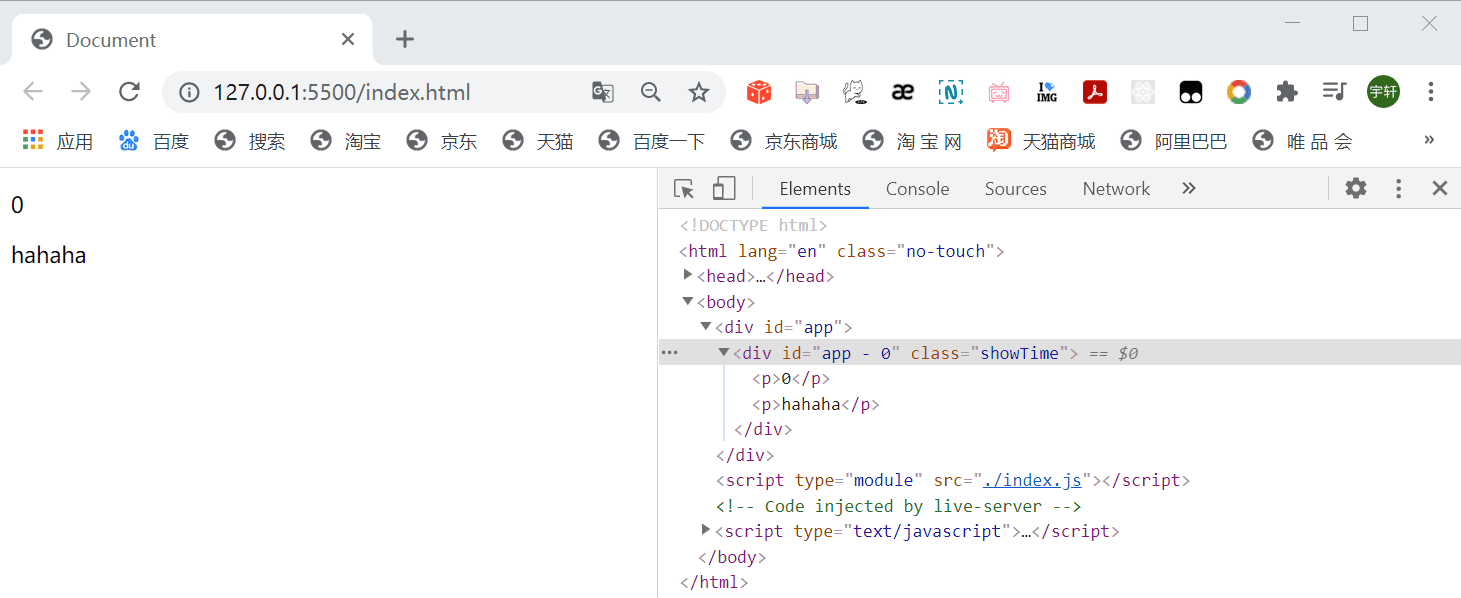Show more DevTools tabs chevron
The image size is (1461, 598).
point(1189,188)
